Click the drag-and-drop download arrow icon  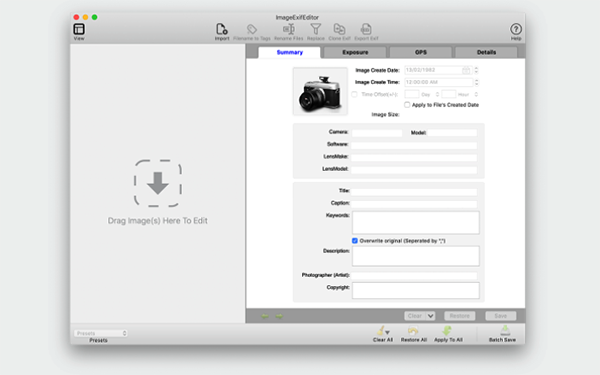(x=158, y=183)
